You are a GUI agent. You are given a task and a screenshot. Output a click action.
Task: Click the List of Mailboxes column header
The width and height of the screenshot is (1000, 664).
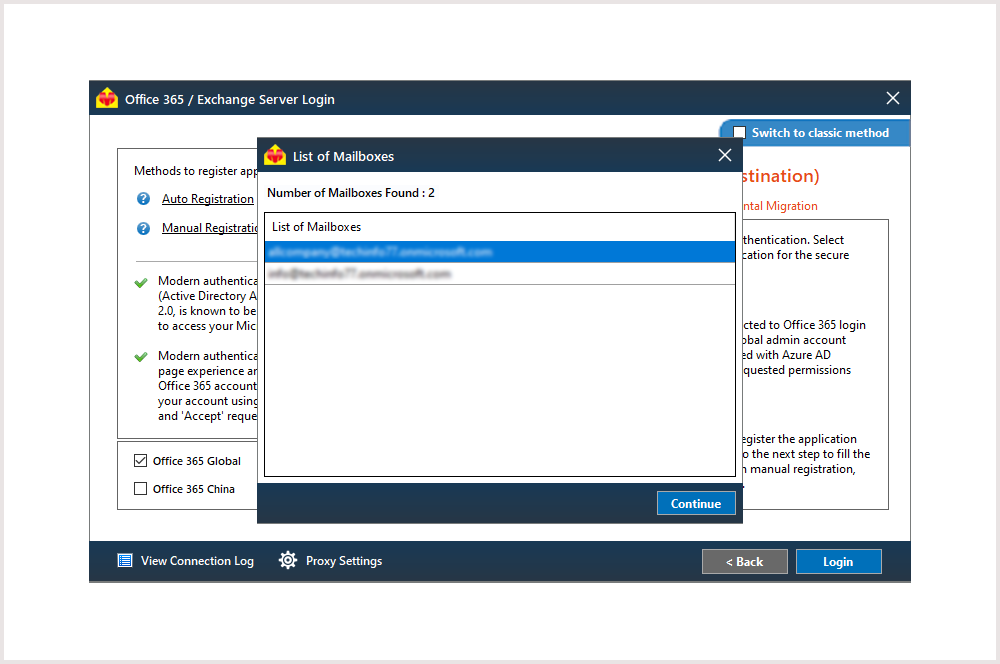(499, 227)
